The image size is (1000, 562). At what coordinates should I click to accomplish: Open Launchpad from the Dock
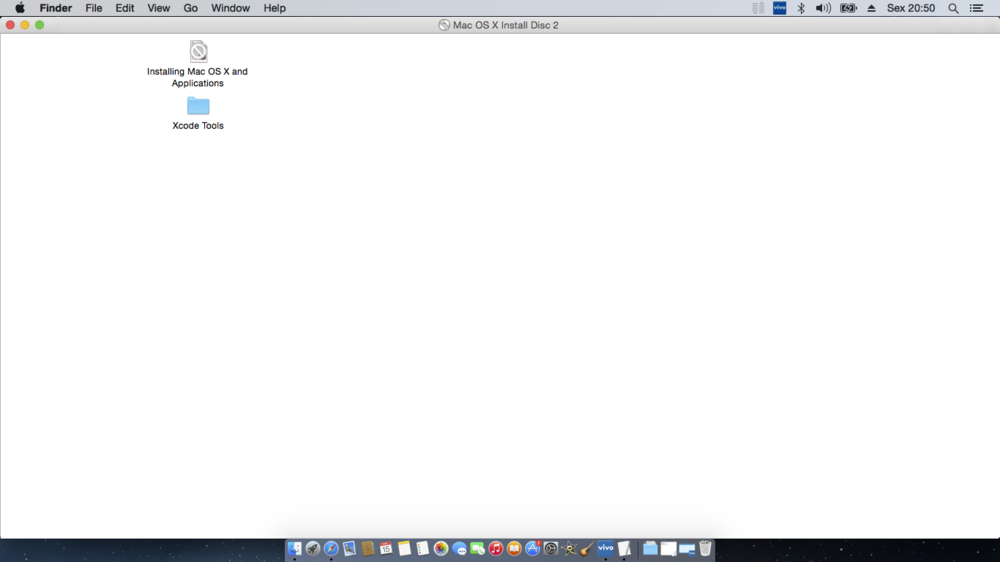click(x=313, y=549)
